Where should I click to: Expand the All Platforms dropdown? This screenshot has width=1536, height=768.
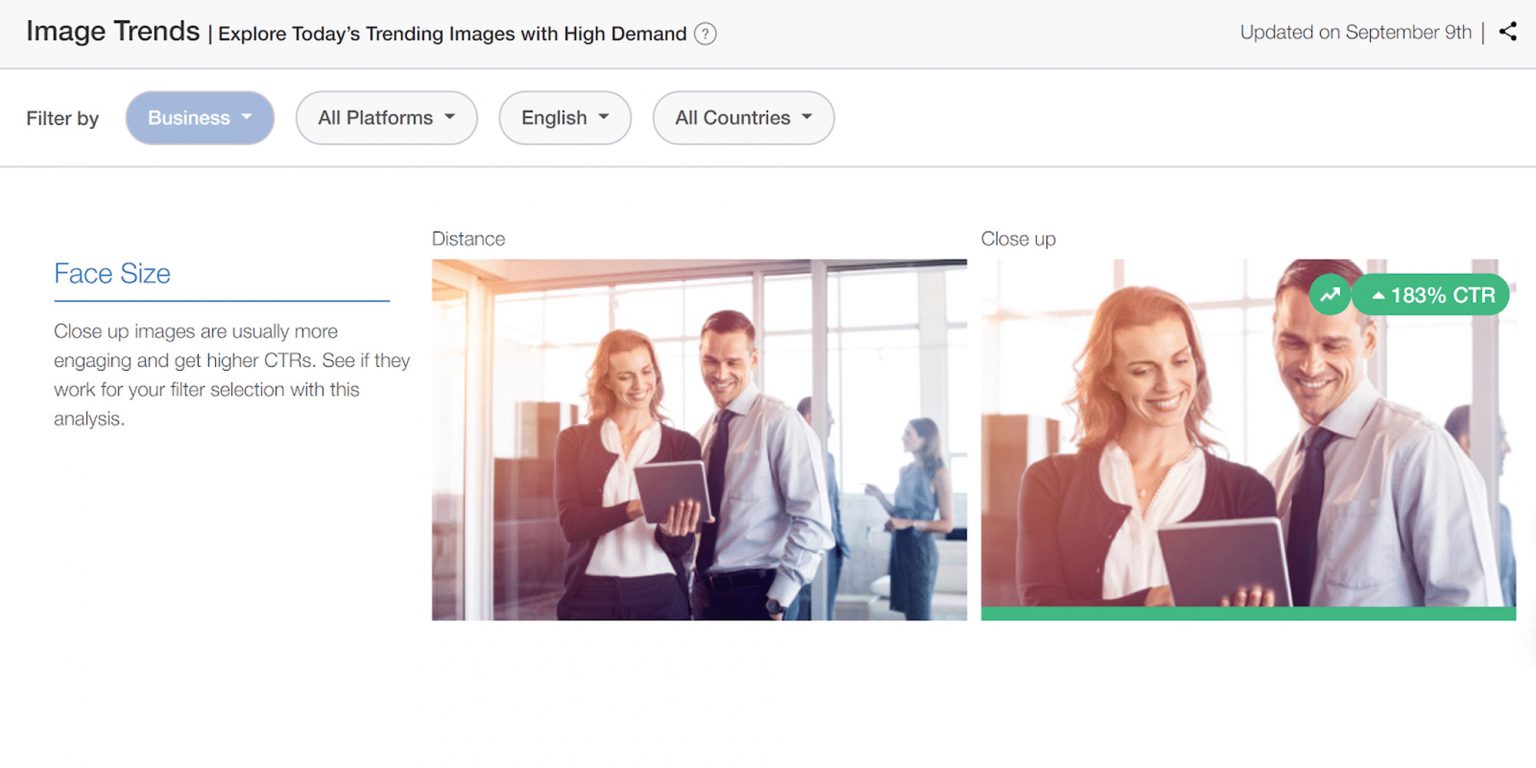[386, 118]
